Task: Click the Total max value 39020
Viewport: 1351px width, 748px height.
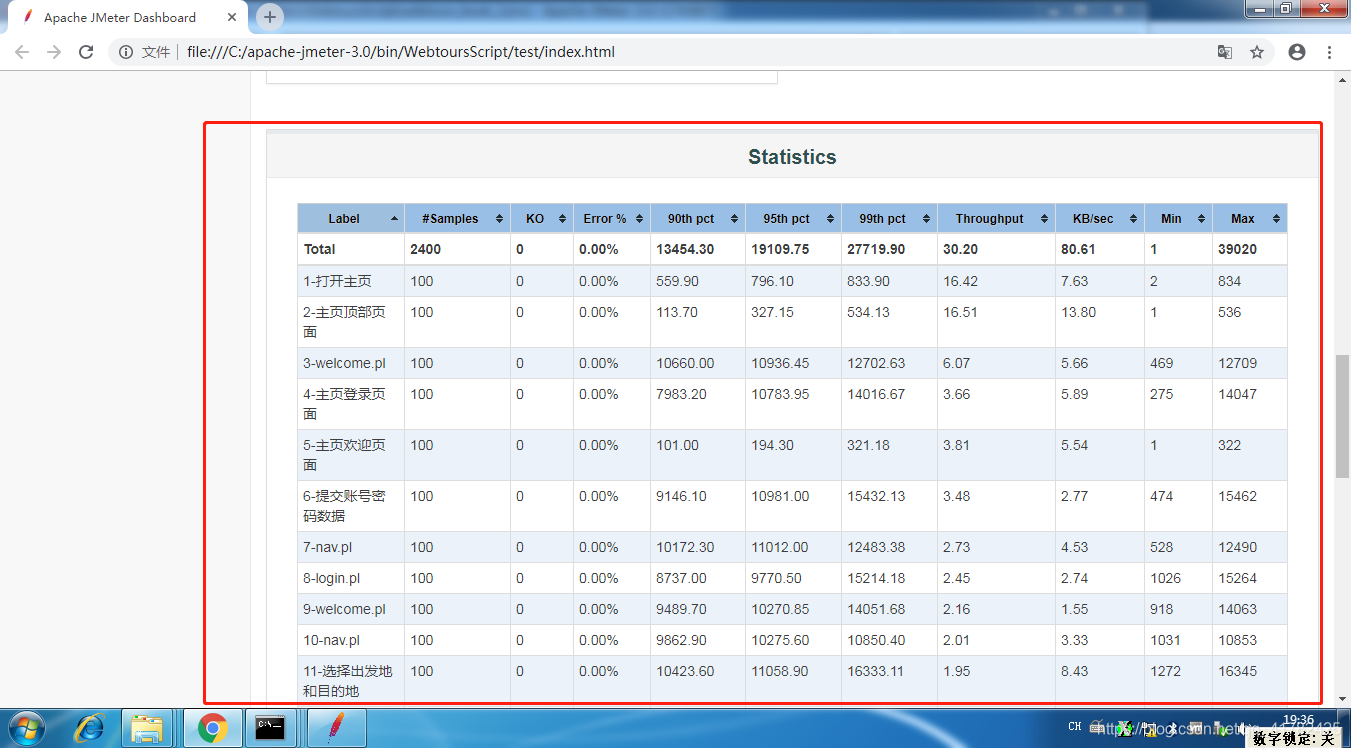Action: coord(1237,249)
